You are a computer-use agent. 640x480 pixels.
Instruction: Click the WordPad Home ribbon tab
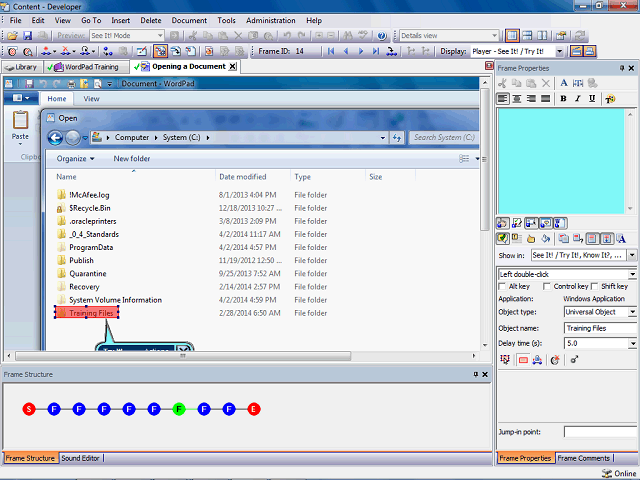pos(56,99)
